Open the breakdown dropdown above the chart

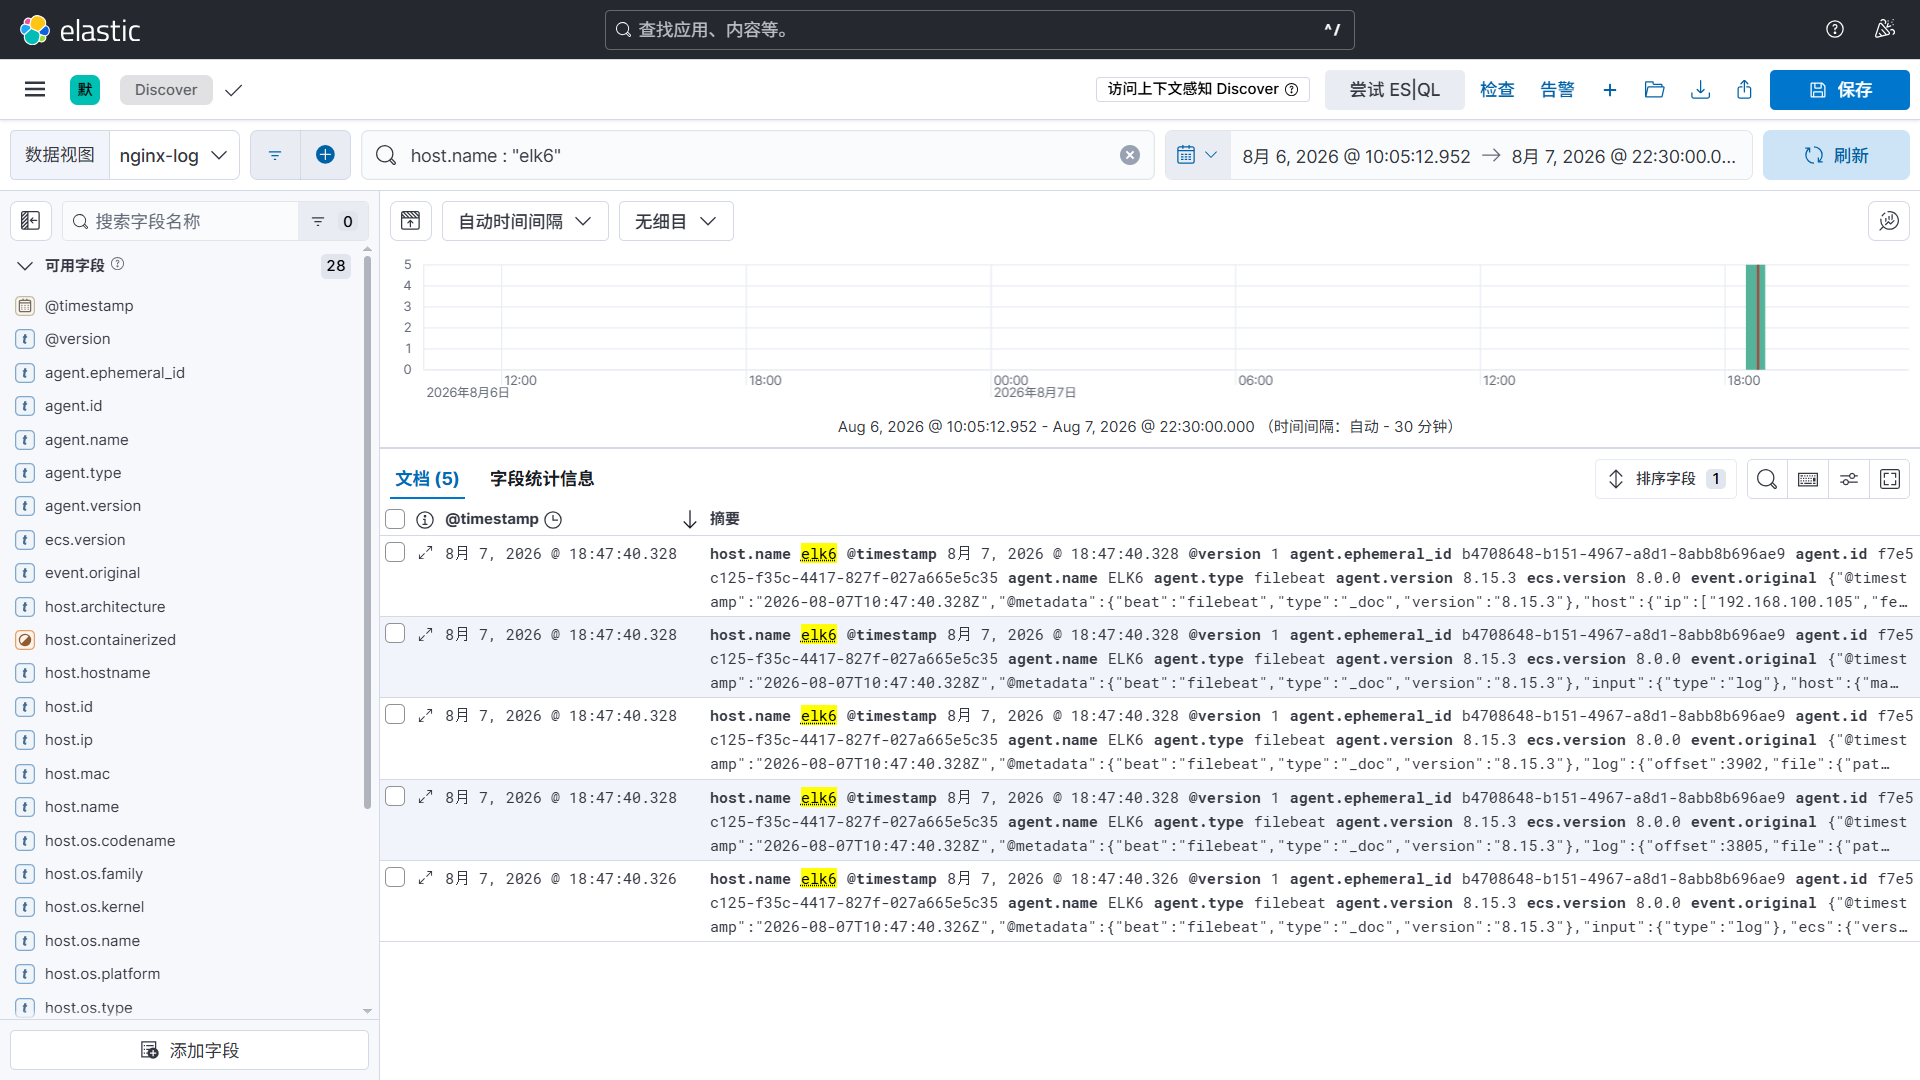[676, 221]
